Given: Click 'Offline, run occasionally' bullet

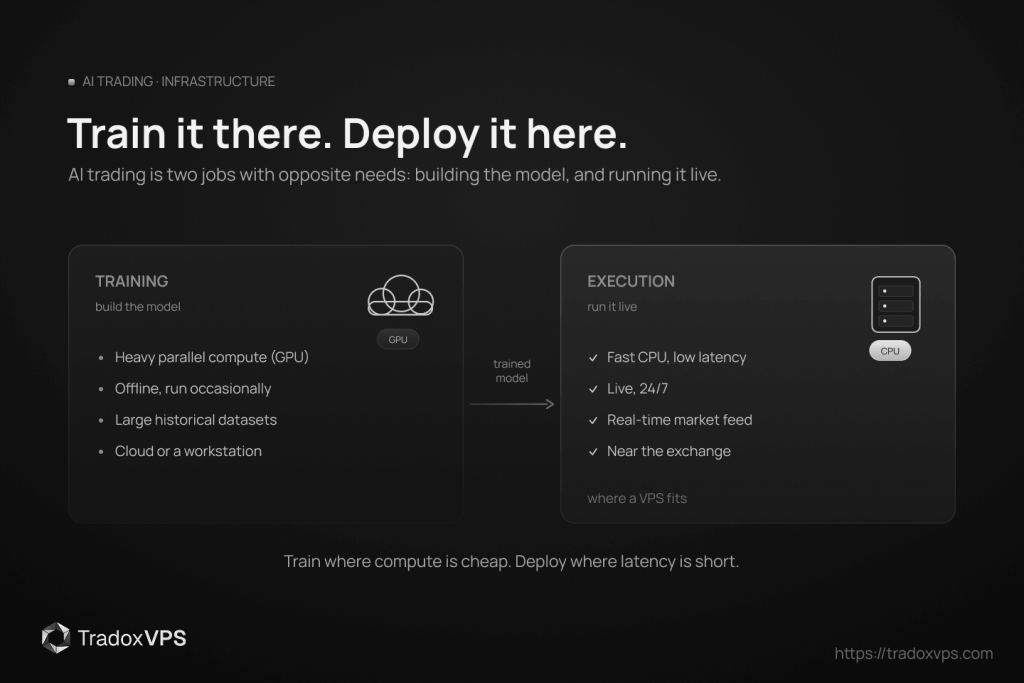Looking at the screenshot, I should point(193,389).
